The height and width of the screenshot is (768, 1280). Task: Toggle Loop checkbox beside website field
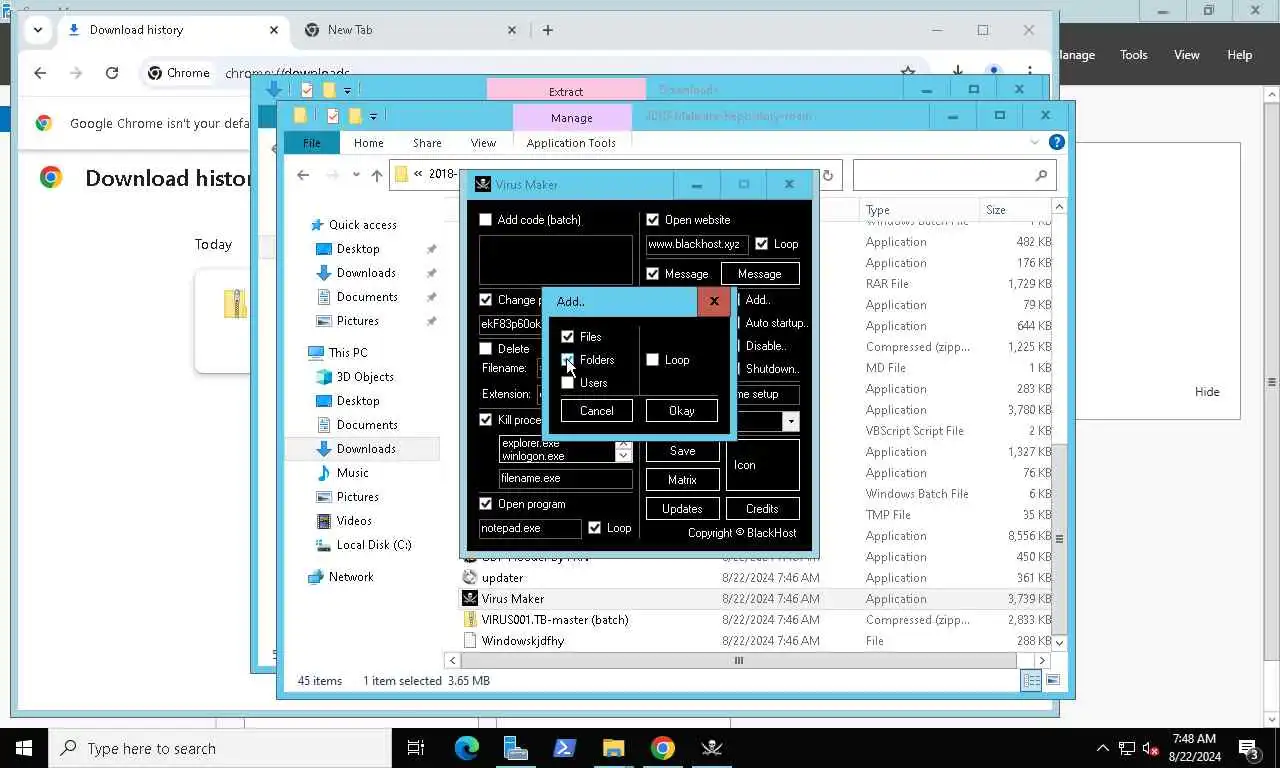pyautogui.click(x=761, y=244)
